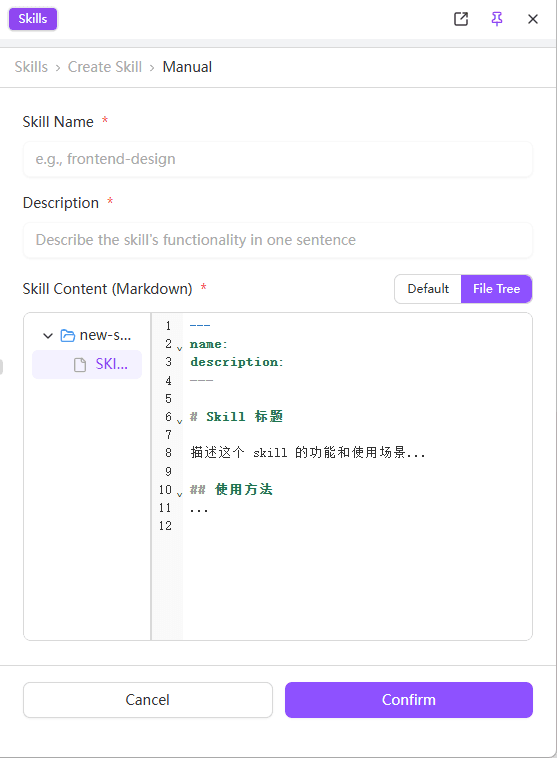Click the '## 使用方法' heading line
Image resolution: width=557 pixels, height=758 pixels.
click(x=231, y=489)
